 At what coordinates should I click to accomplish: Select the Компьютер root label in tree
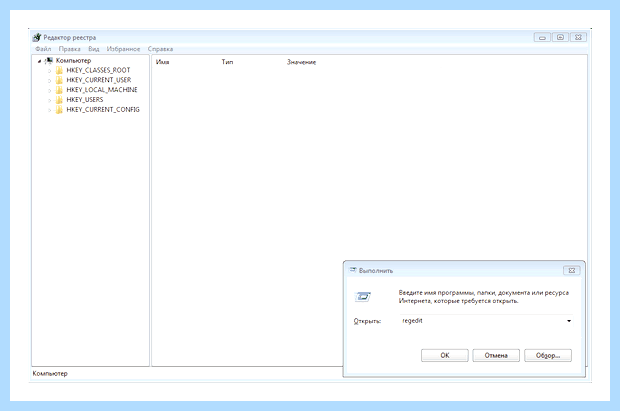(73, 61)
